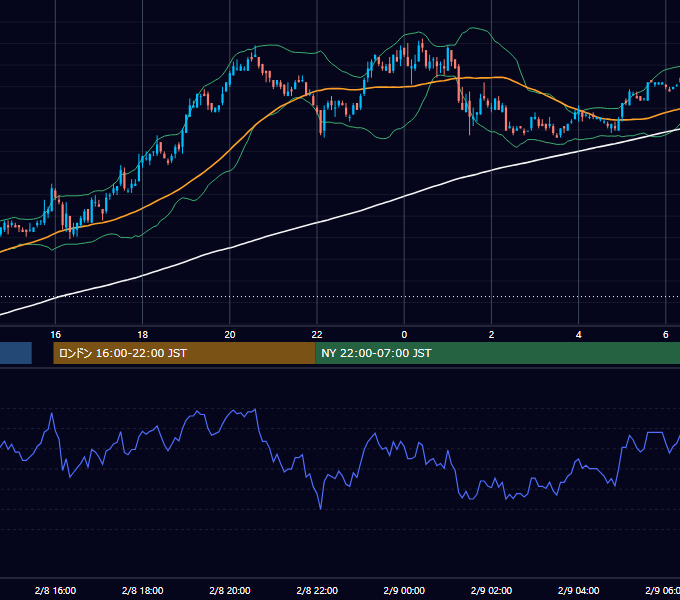This screenshot has height=600, width=680.
Task: Click the '2/8 18:00' indicator axis label
Action: tap(143, 590)
